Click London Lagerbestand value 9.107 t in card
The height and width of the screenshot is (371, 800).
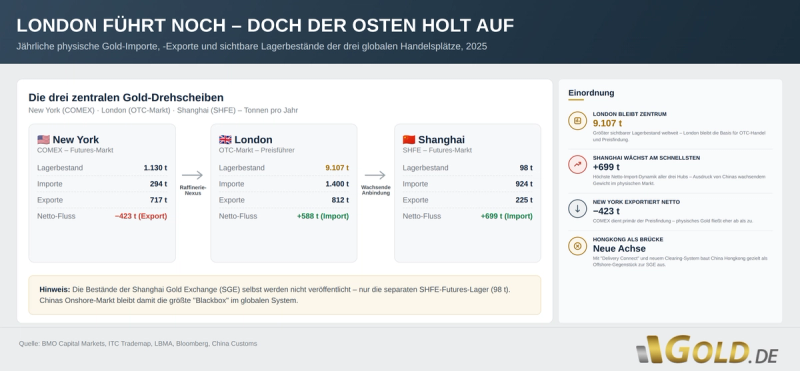click(x=337, y=168)
